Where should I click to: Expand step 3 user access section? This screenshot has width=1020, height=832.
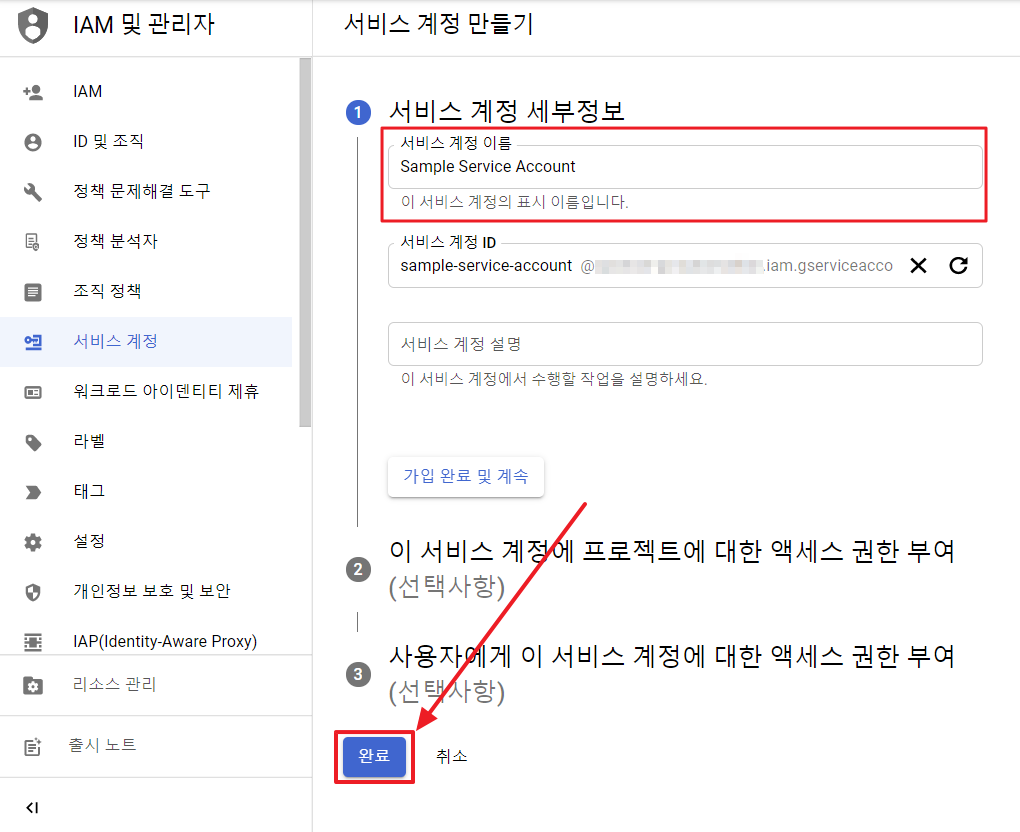point(671,672)
